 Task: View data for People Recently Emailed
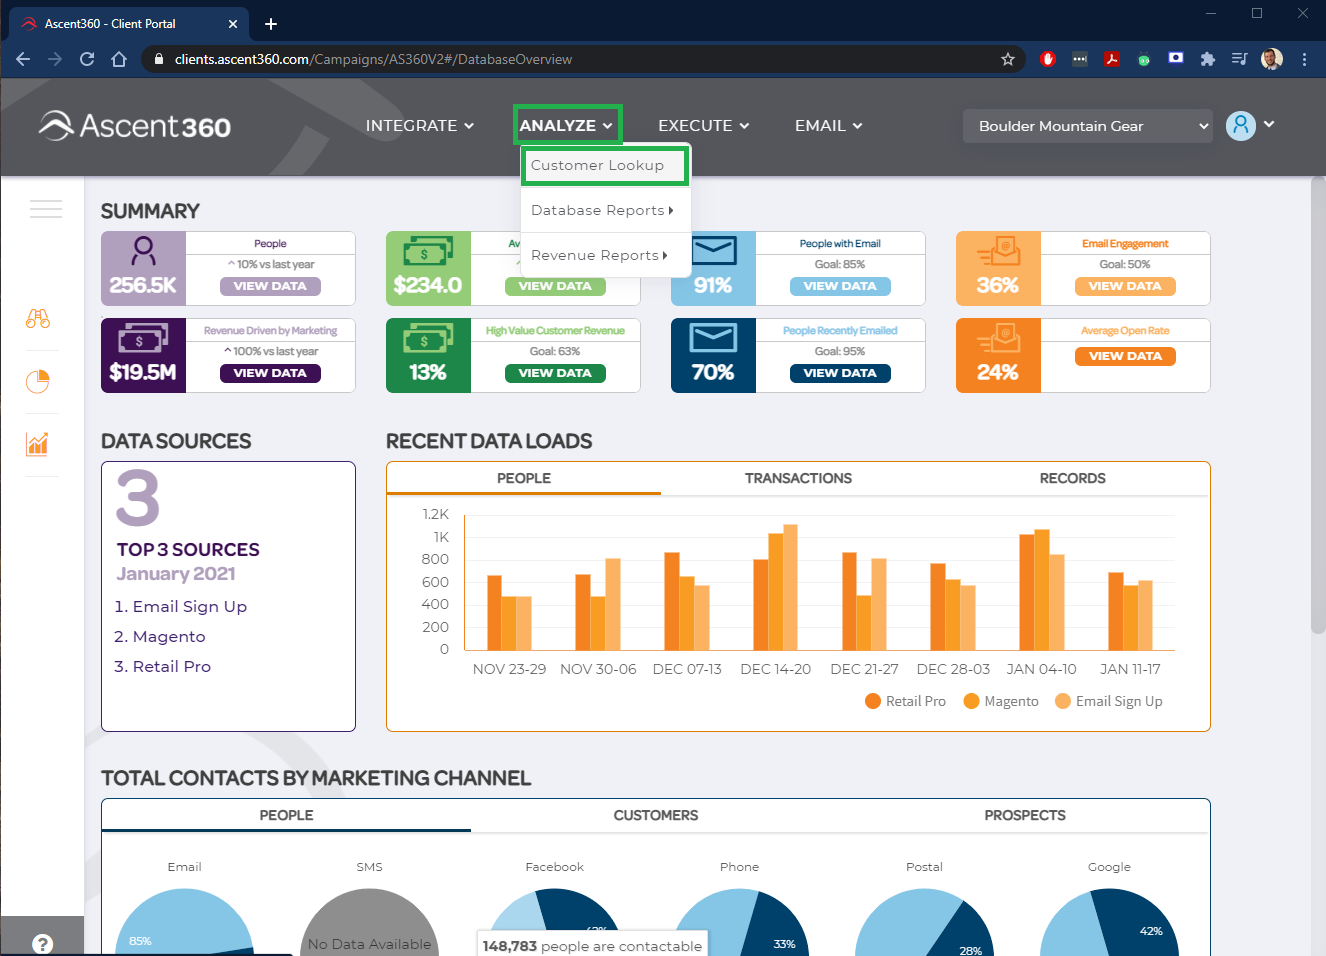[840, 373]
